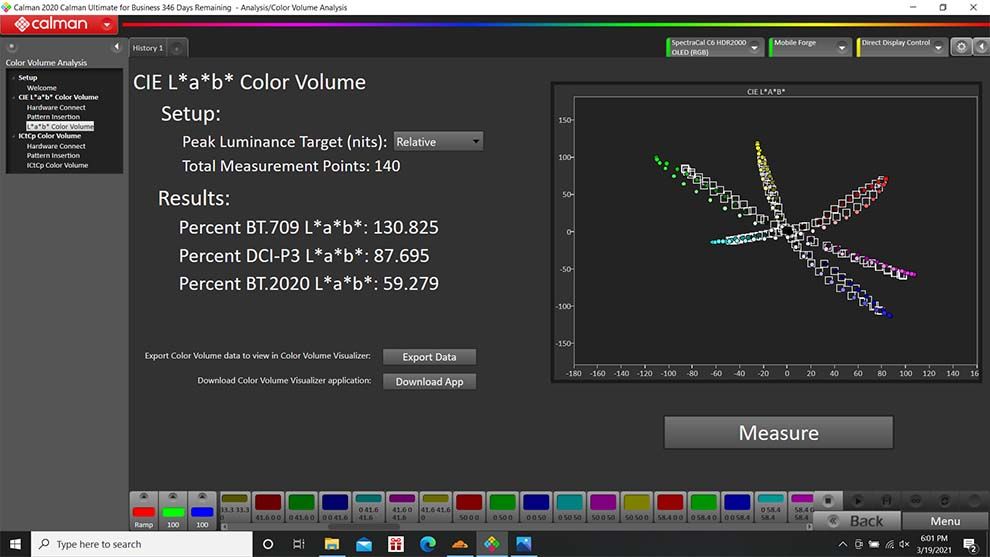Viewport: 990px width, 557px height.
Task: Select dark blue 0 0 41.6 patch
Action: 335,507
